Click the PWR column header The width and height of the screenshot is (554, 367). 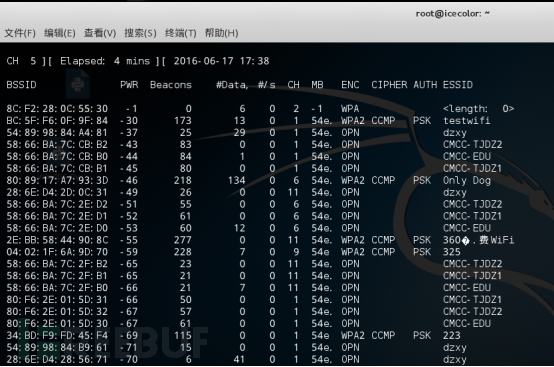pos(129,85)
